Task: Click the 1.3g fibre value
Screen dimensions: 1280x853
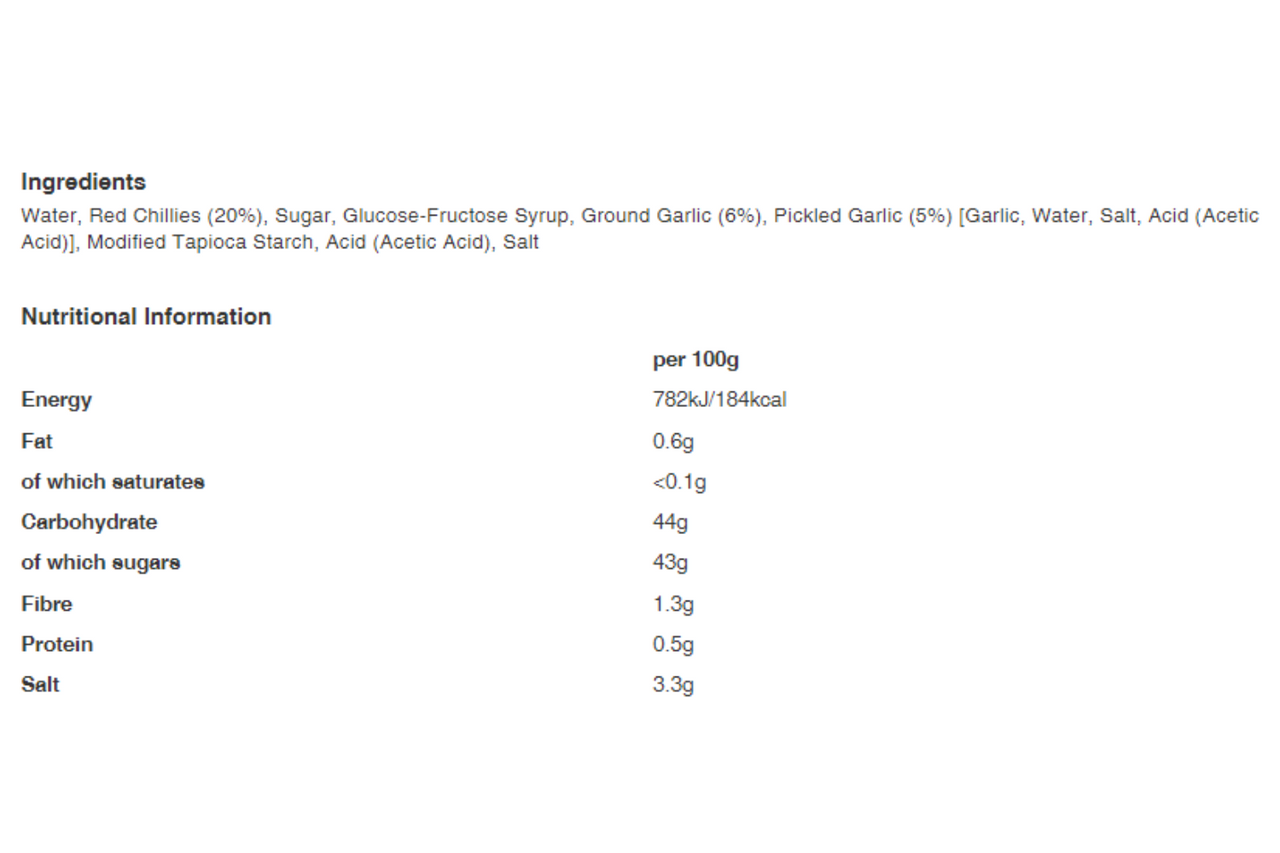Action: pos(673,604)
